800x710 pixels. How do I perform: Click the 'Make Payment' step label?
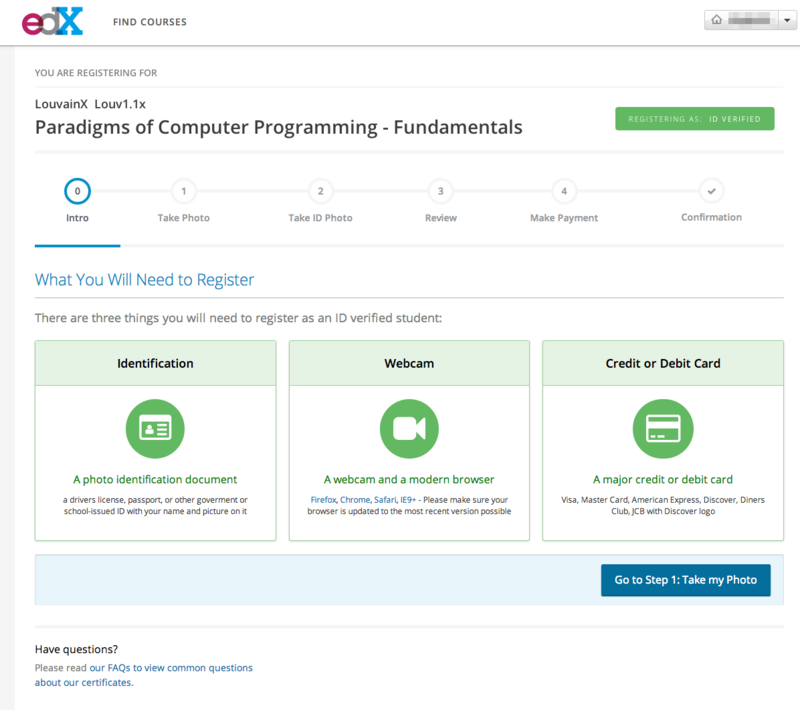tap(564, 218)
